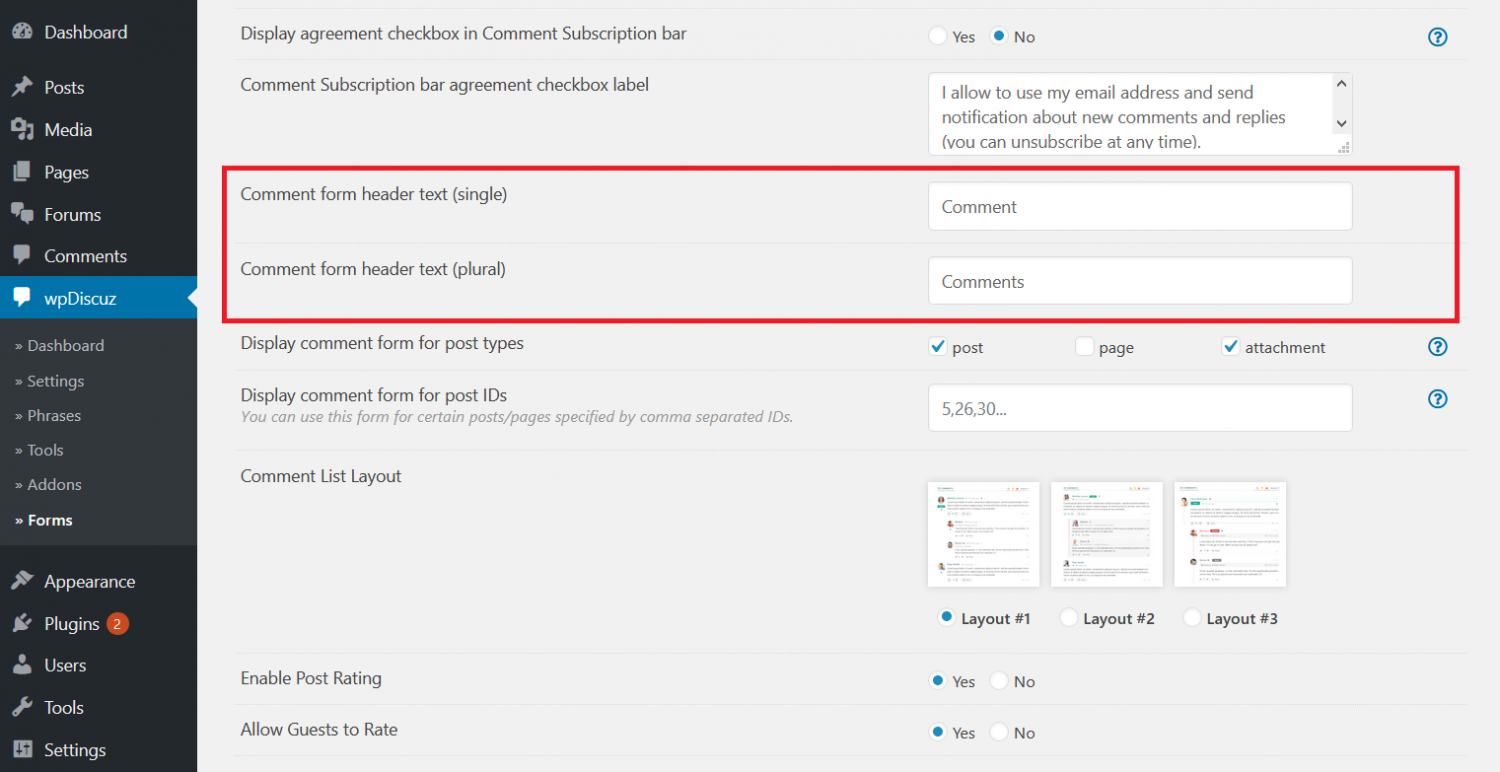Choose the Layout #2 radio button
The image size is (1500, 772).
tap(1068, 617)
